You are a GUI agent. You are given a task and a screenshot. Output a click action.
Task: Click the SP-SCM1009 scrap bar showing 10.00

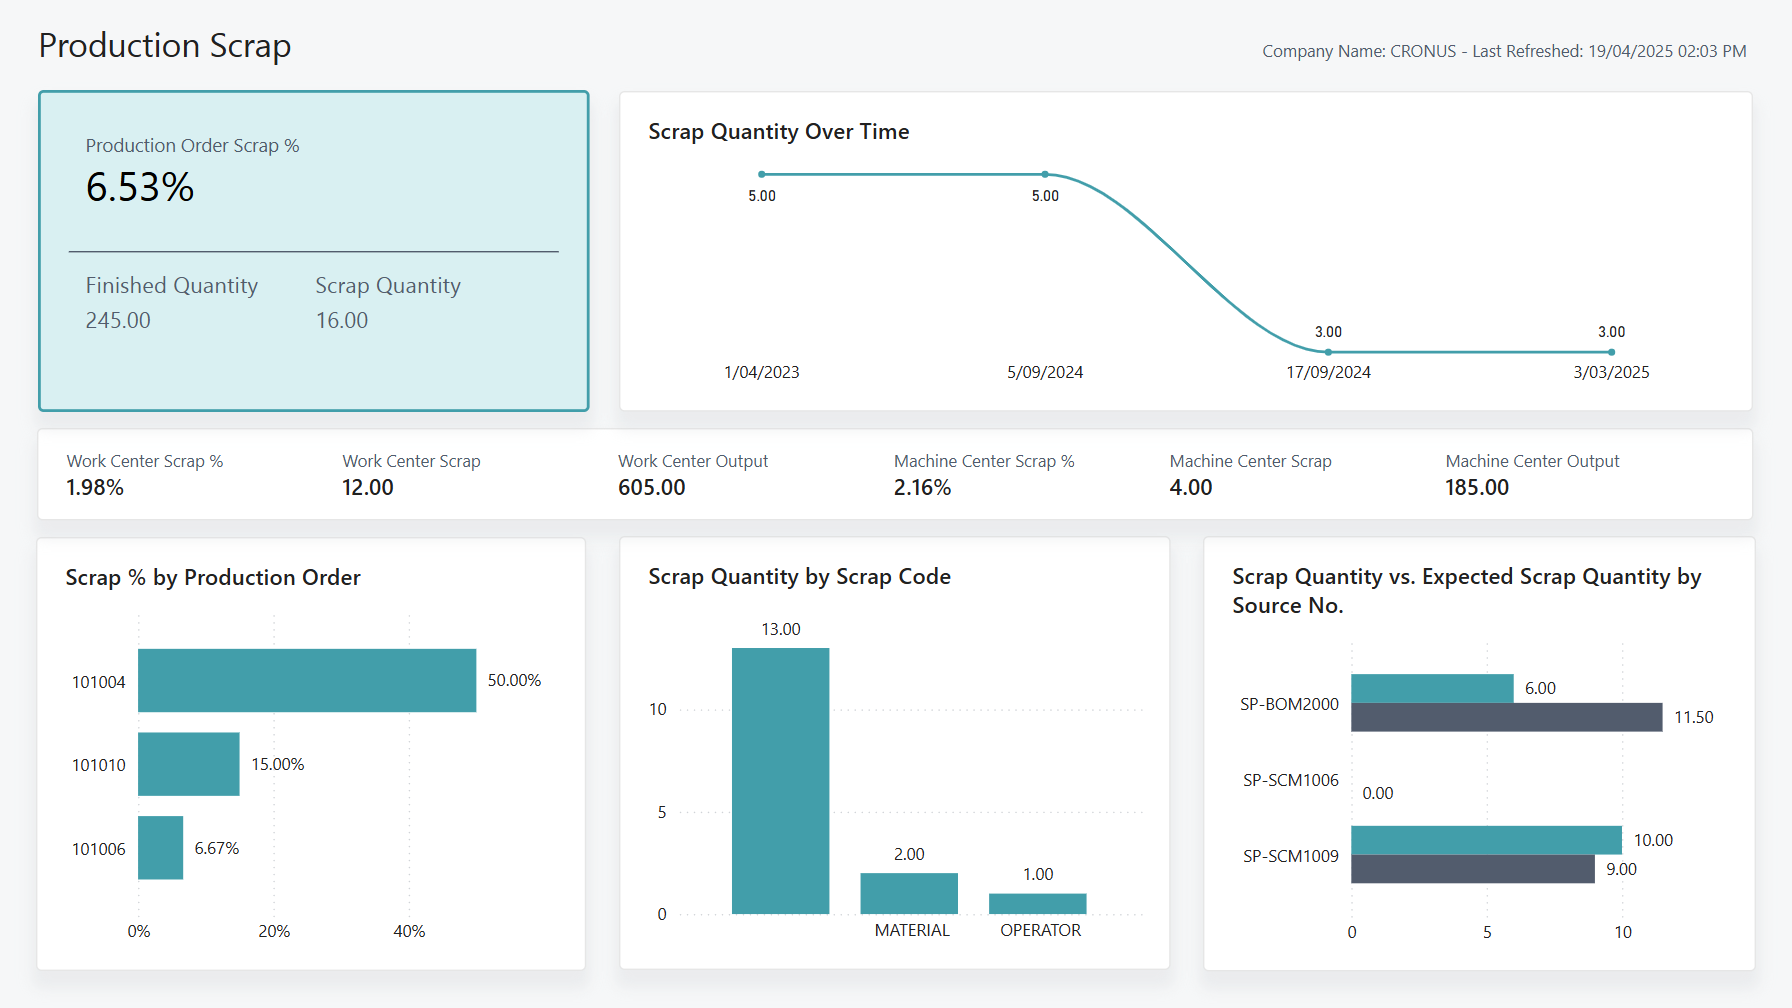pos(1486,840)
